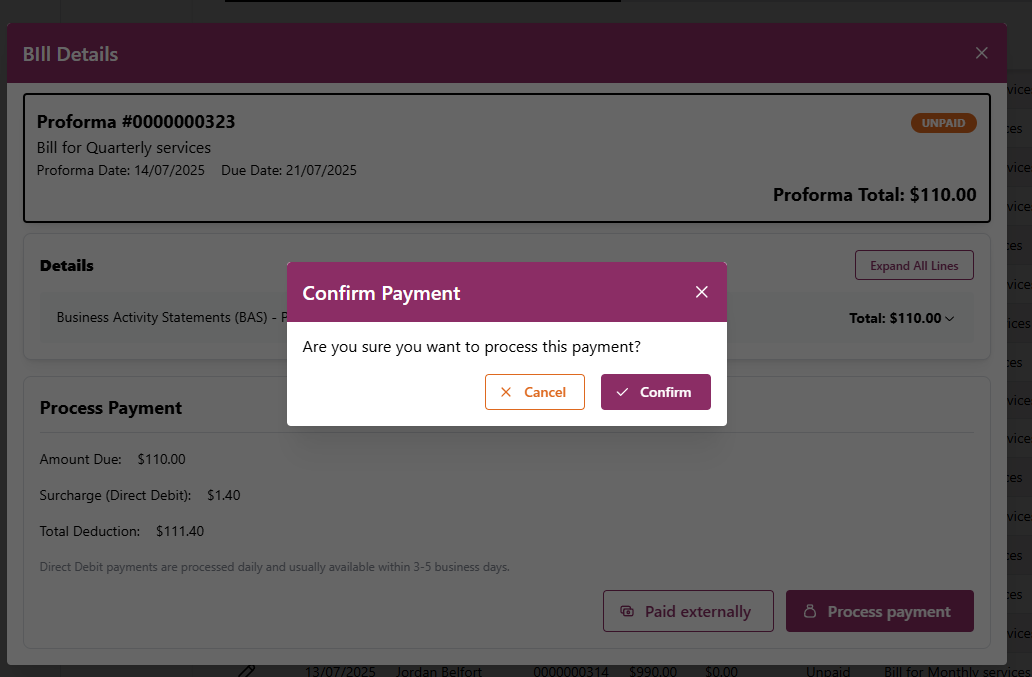Choose the Paid externally label
The height and width of the screenshot is (677, 1032).
(x=697, y=611)
